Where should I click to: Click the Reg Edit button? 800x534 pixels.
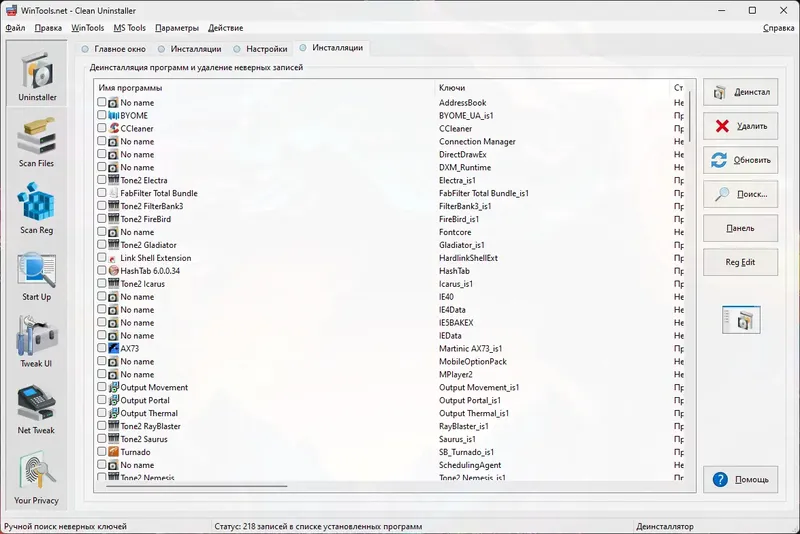point(741,262)
